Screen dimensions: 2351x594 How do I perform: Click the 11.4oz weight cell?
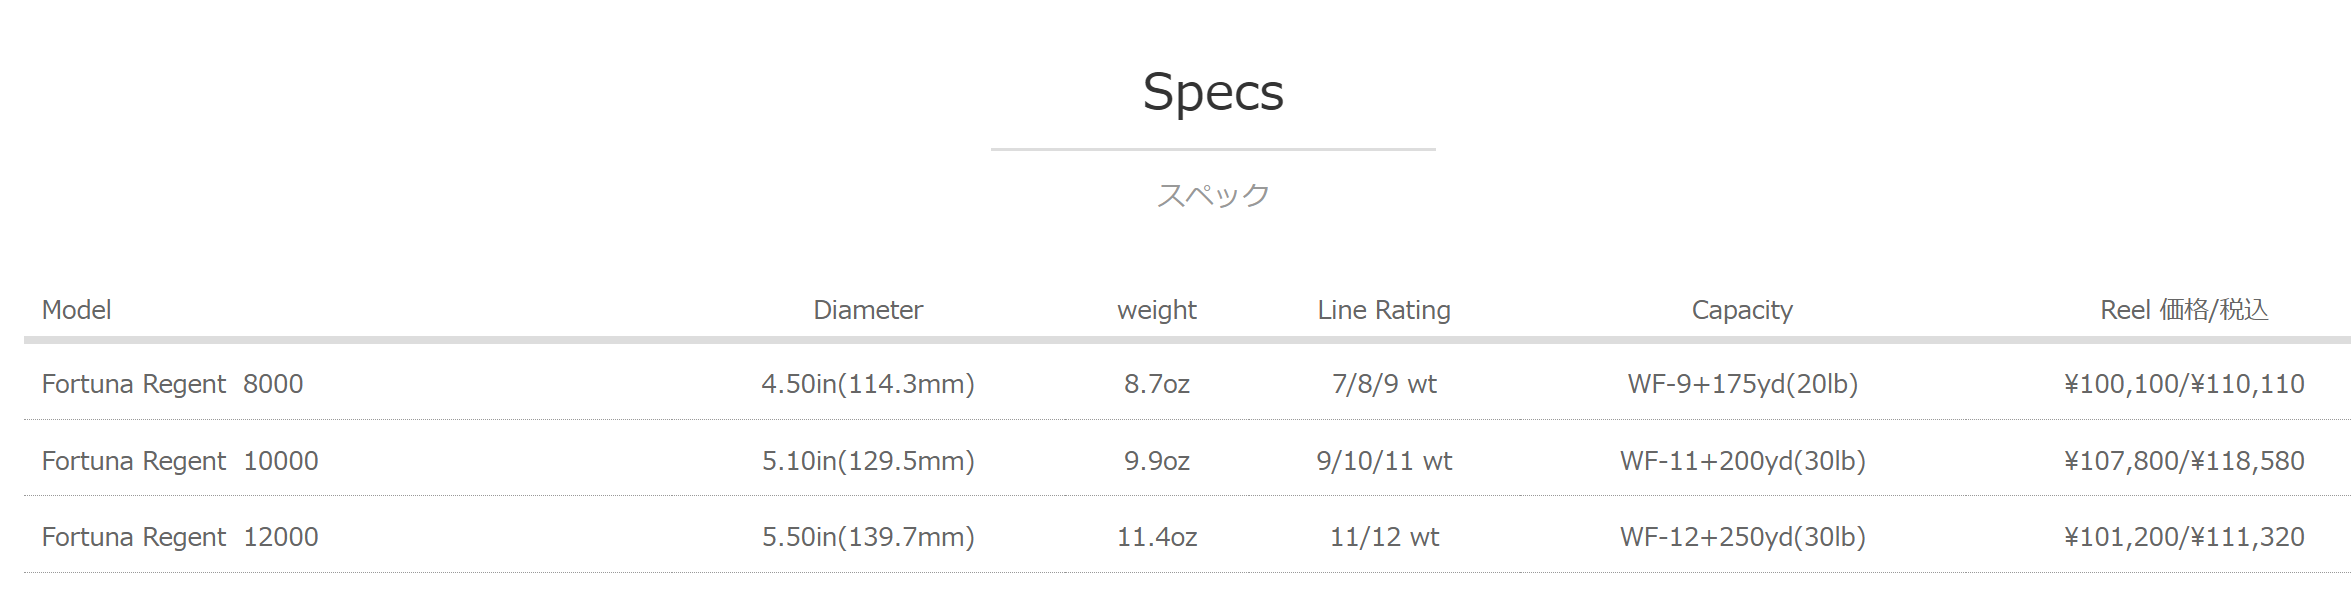point(1157,537)
